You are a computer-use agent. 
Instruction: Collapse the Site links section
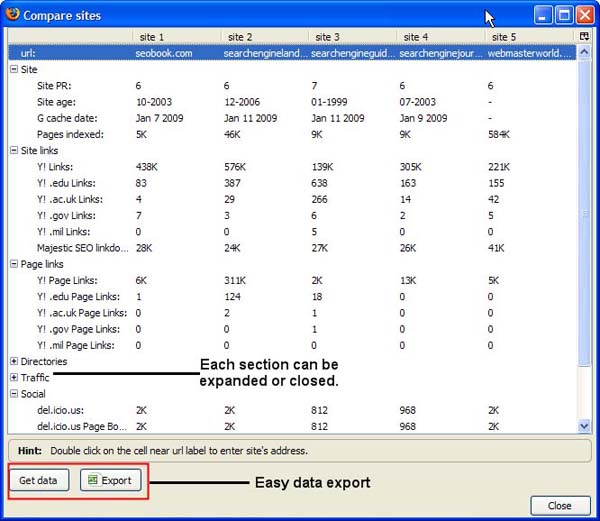coord(14,150)
